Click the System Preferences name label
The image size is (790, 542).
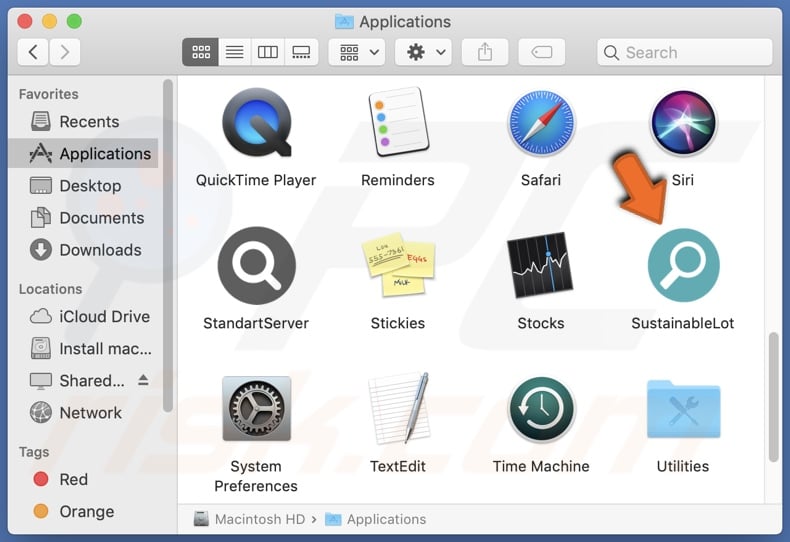point(256,476)
